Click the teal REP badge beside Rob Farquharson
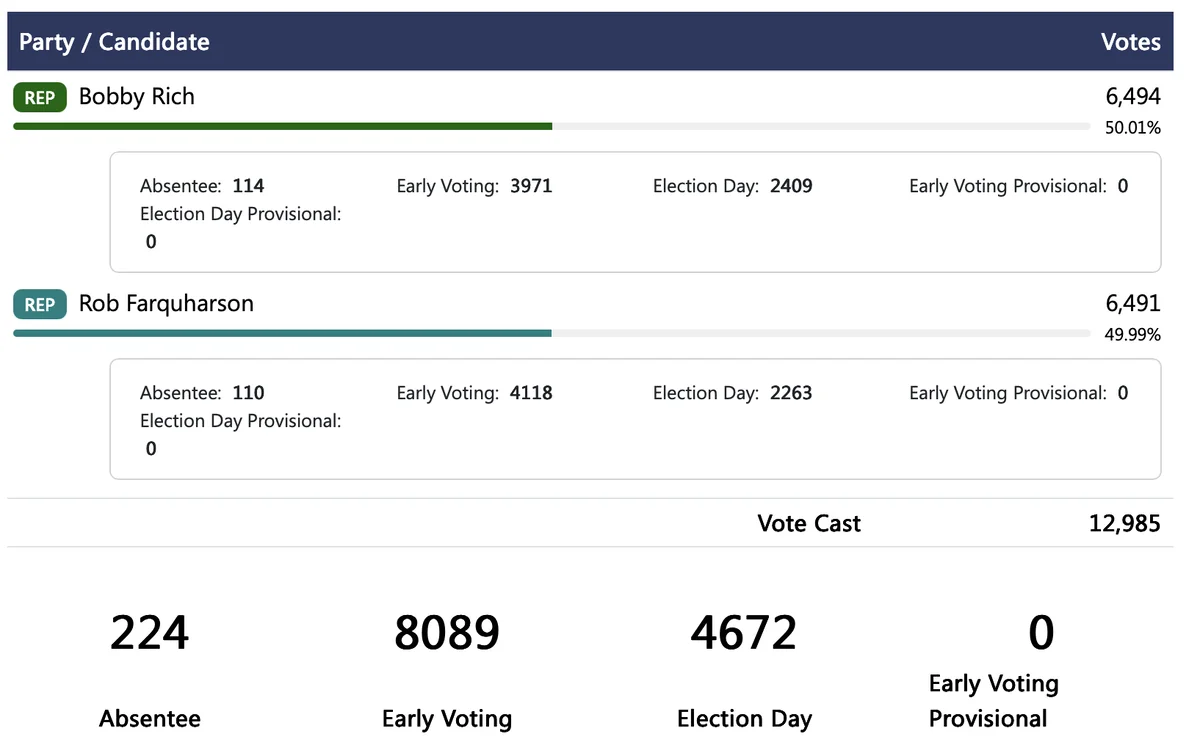Image resolution: width=1200 pixels, height=753 pixels. (40, 305)
